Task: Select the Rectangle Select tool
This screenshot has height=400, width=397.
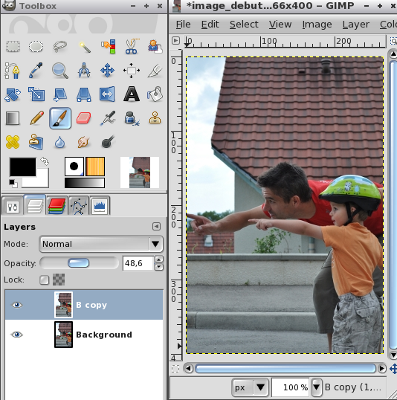Action: 13,47
